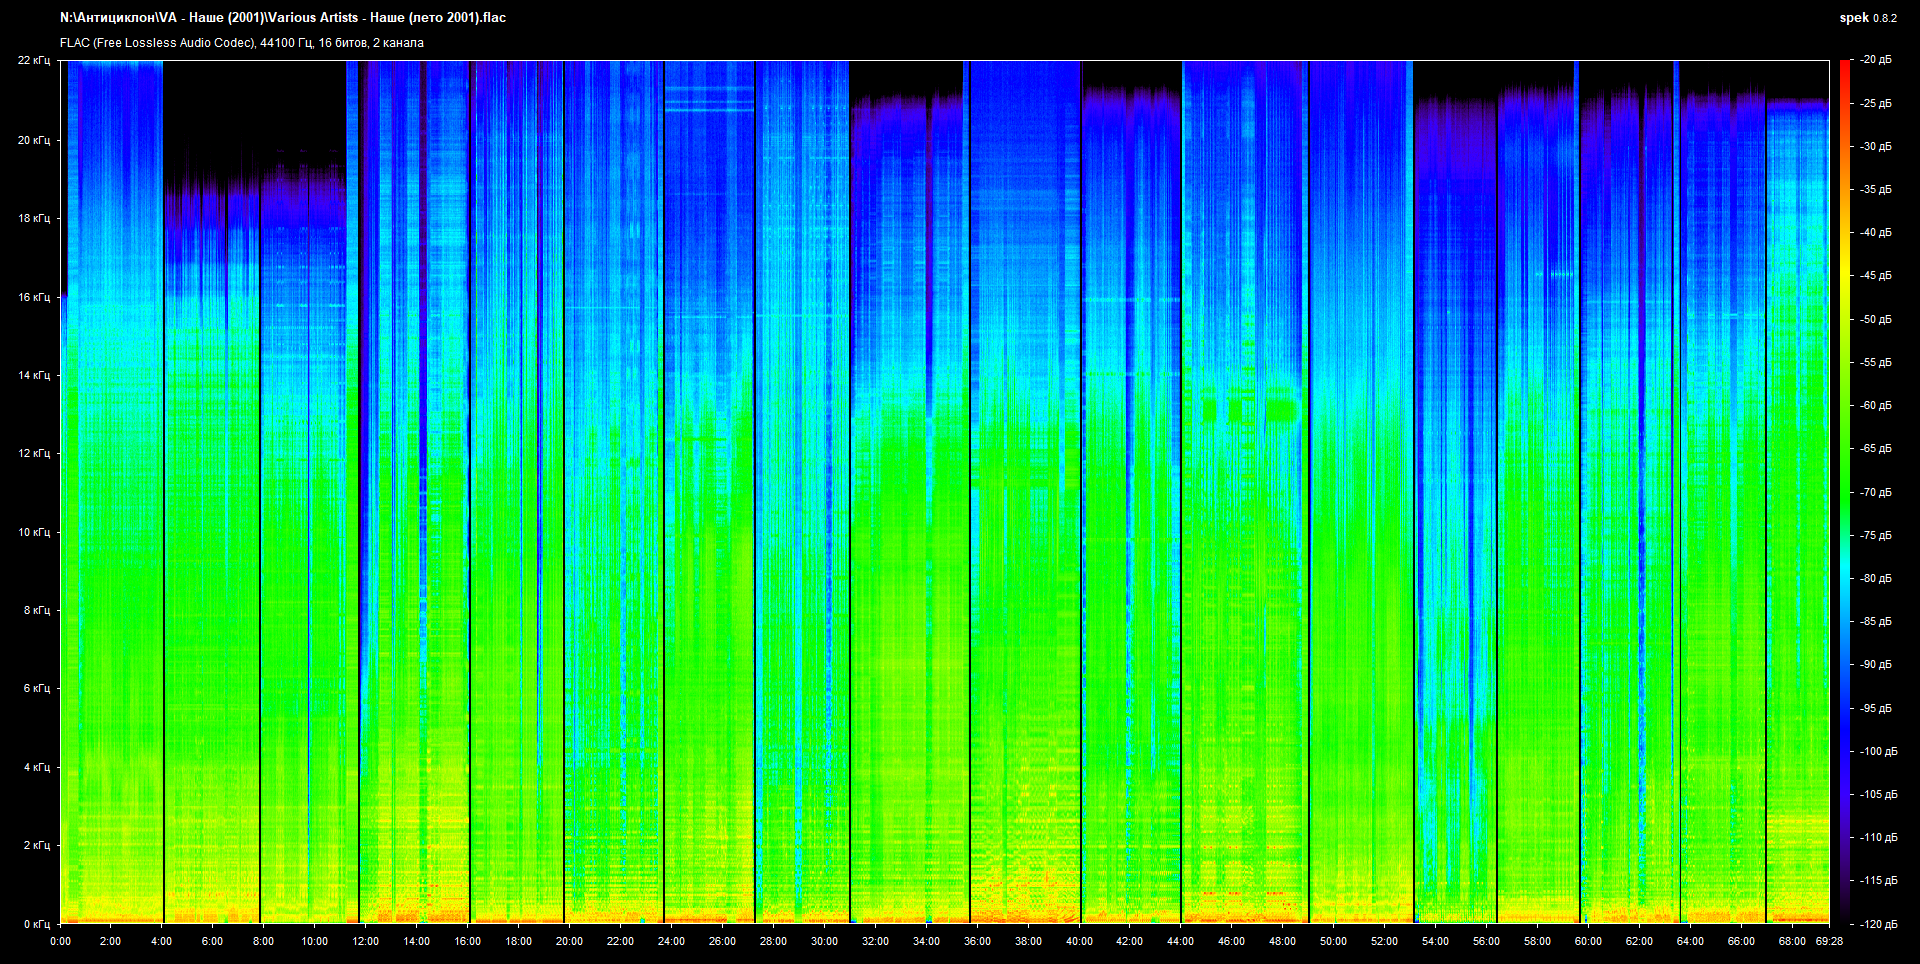Image resolution: width=1920 pixels, height=964 pixels.
Task: Click the -120 дБ level label
Action: point(1877,924)
